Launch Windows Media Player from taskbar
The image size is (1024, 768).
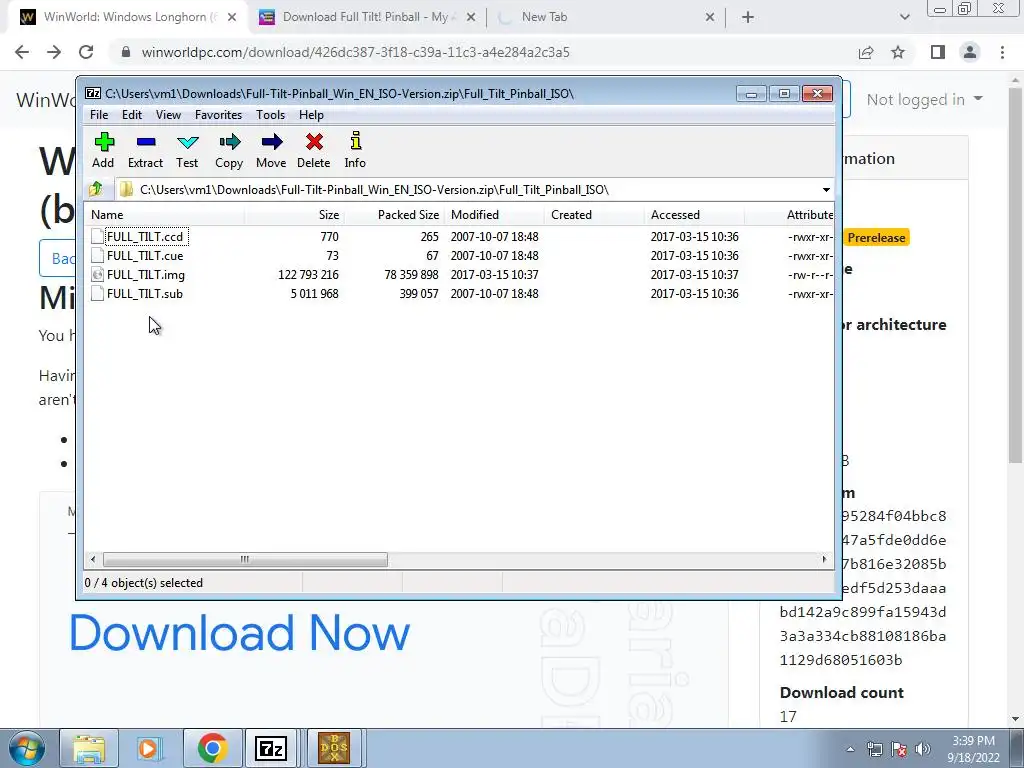150,748
